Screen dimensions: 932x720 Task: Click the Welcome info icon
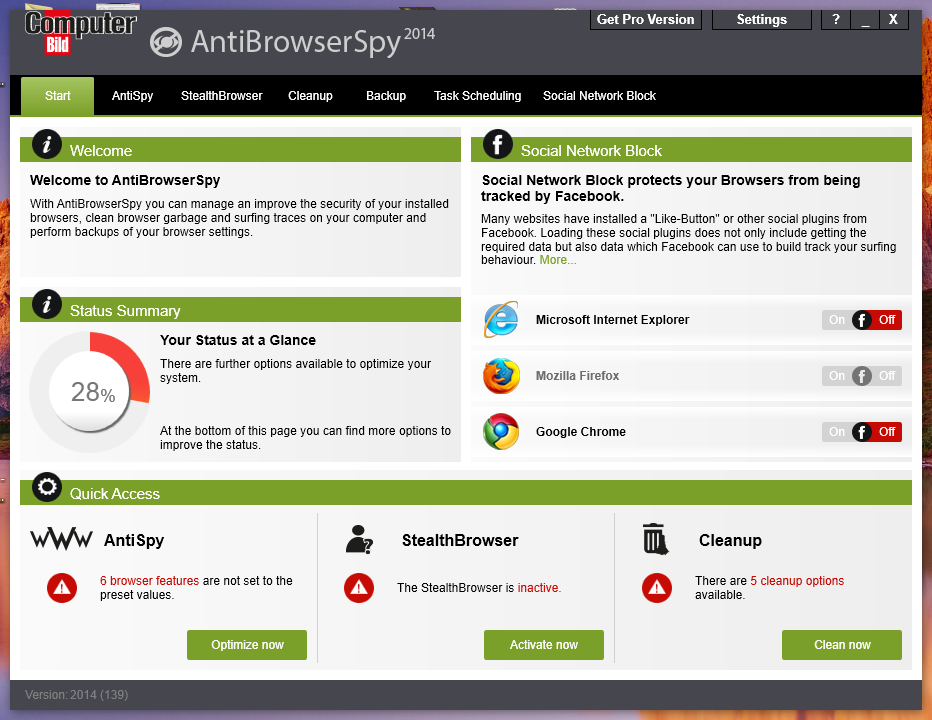pos(47,144)
